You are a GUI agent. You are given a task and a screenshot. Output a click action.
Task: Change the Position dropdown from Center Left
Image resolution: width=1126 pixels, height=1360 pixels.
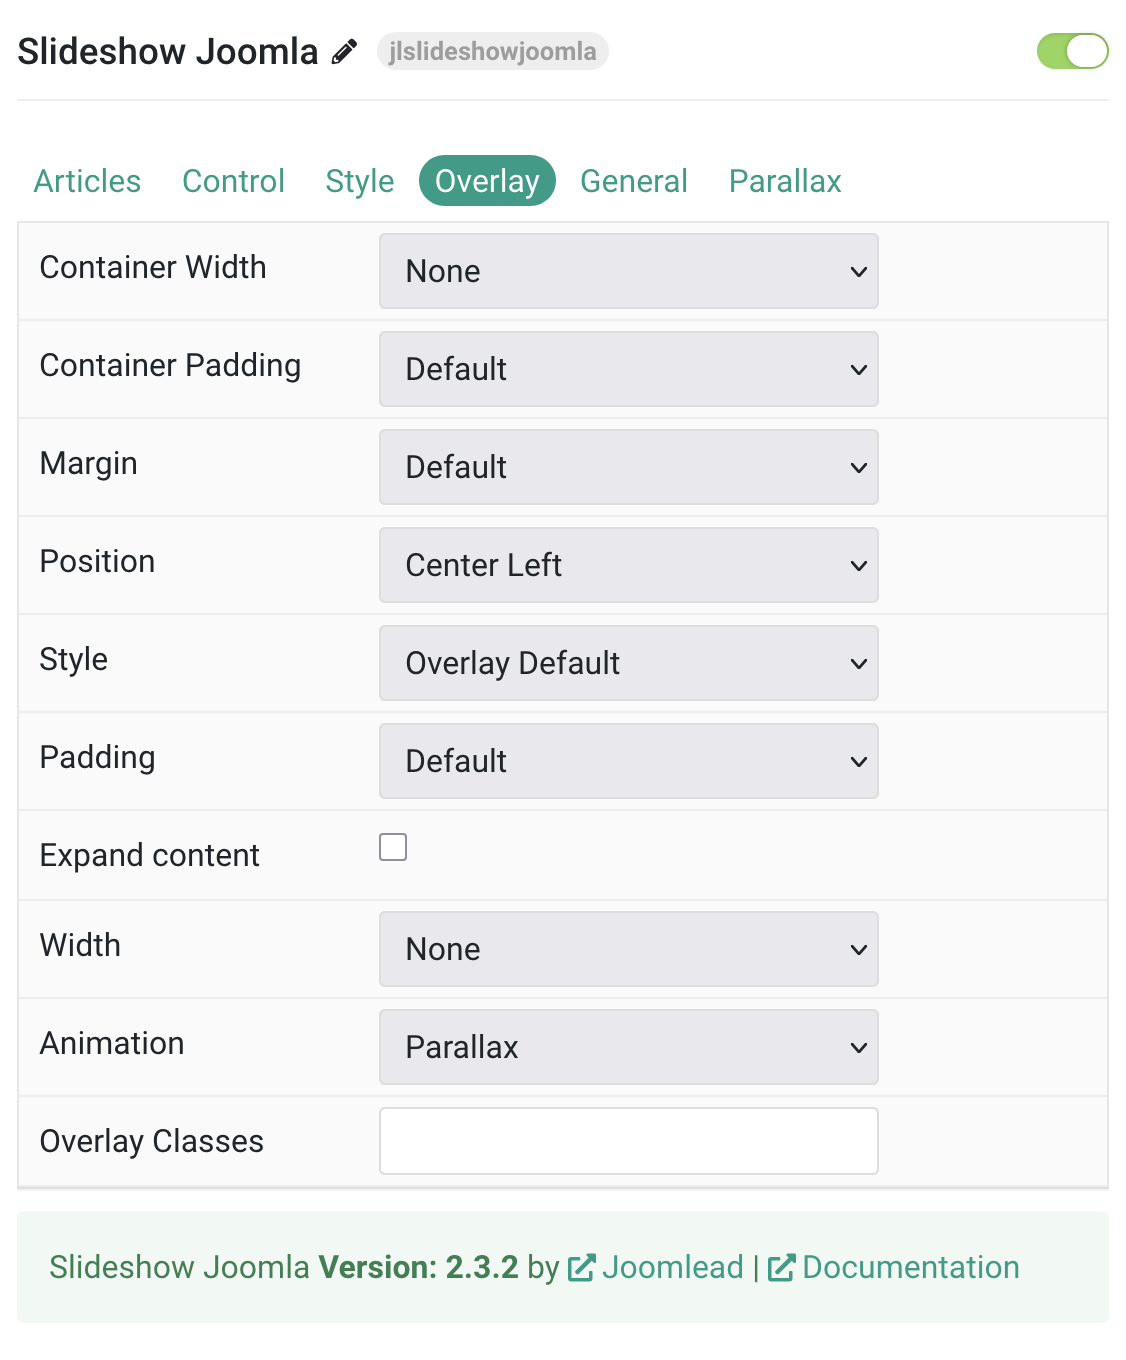pos(628,565)
